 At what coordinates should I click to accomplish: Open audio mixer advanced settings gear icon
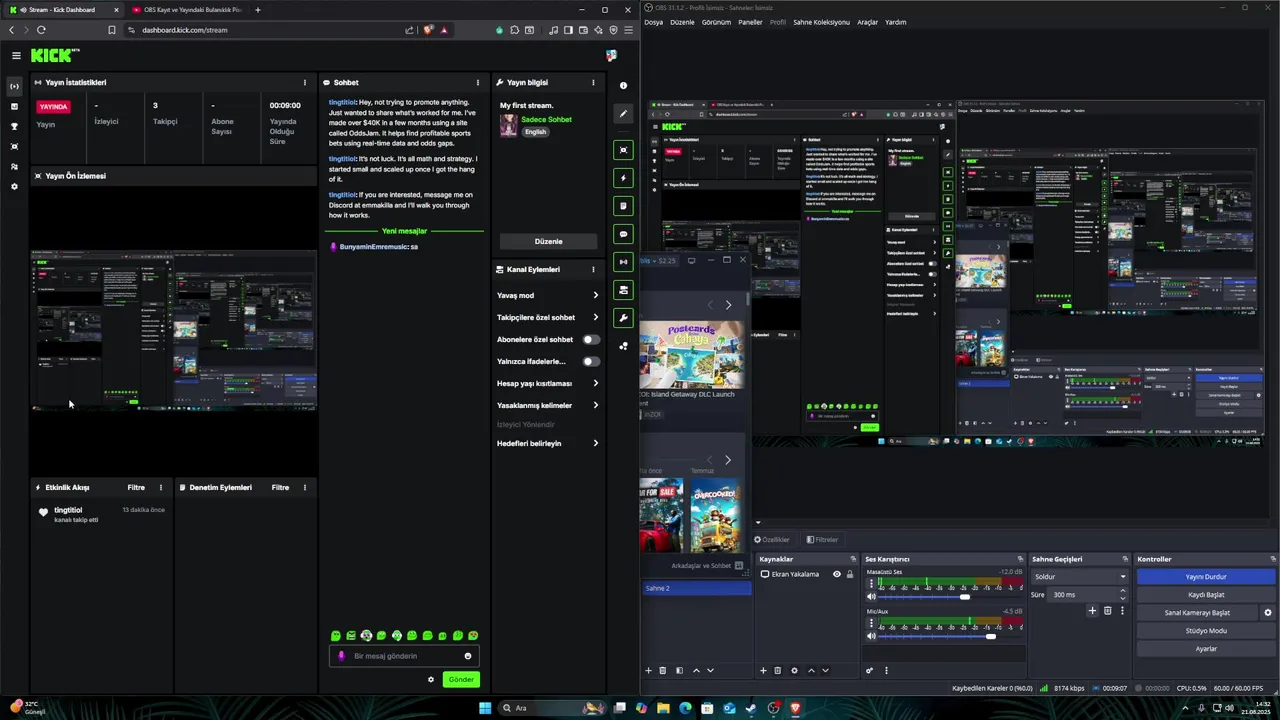tap(869, 670)
